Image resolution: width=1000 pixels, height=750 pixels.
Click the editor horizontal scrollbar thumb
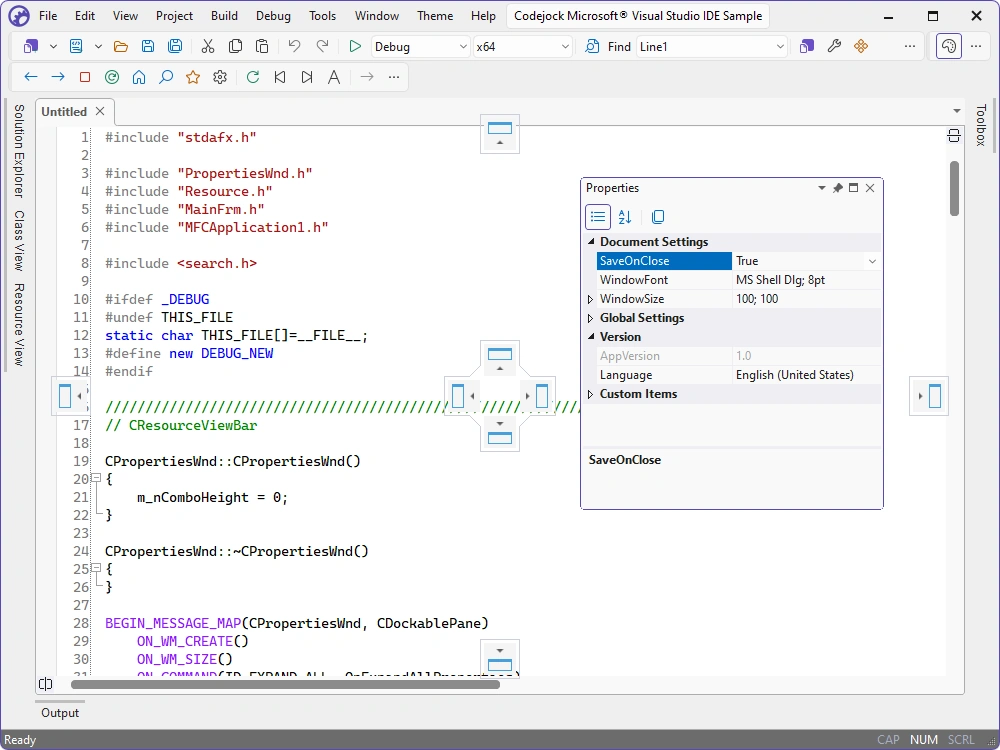pyautogui.click(x=286, y=684)
